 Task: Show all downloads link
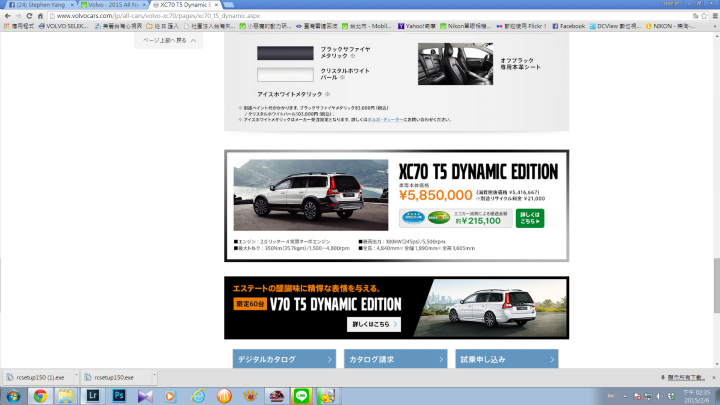(683, 377)
